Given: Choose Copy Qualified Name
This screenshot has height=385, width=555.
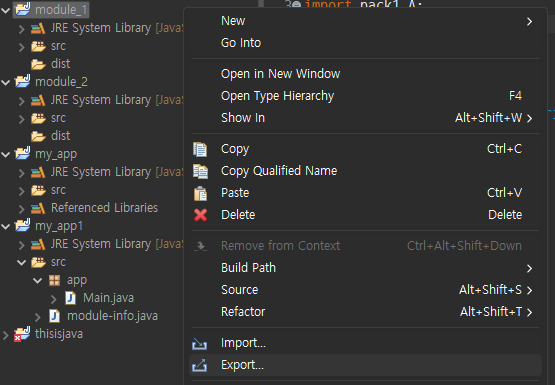Looking at the screenshot, I should tap(365, 171).
